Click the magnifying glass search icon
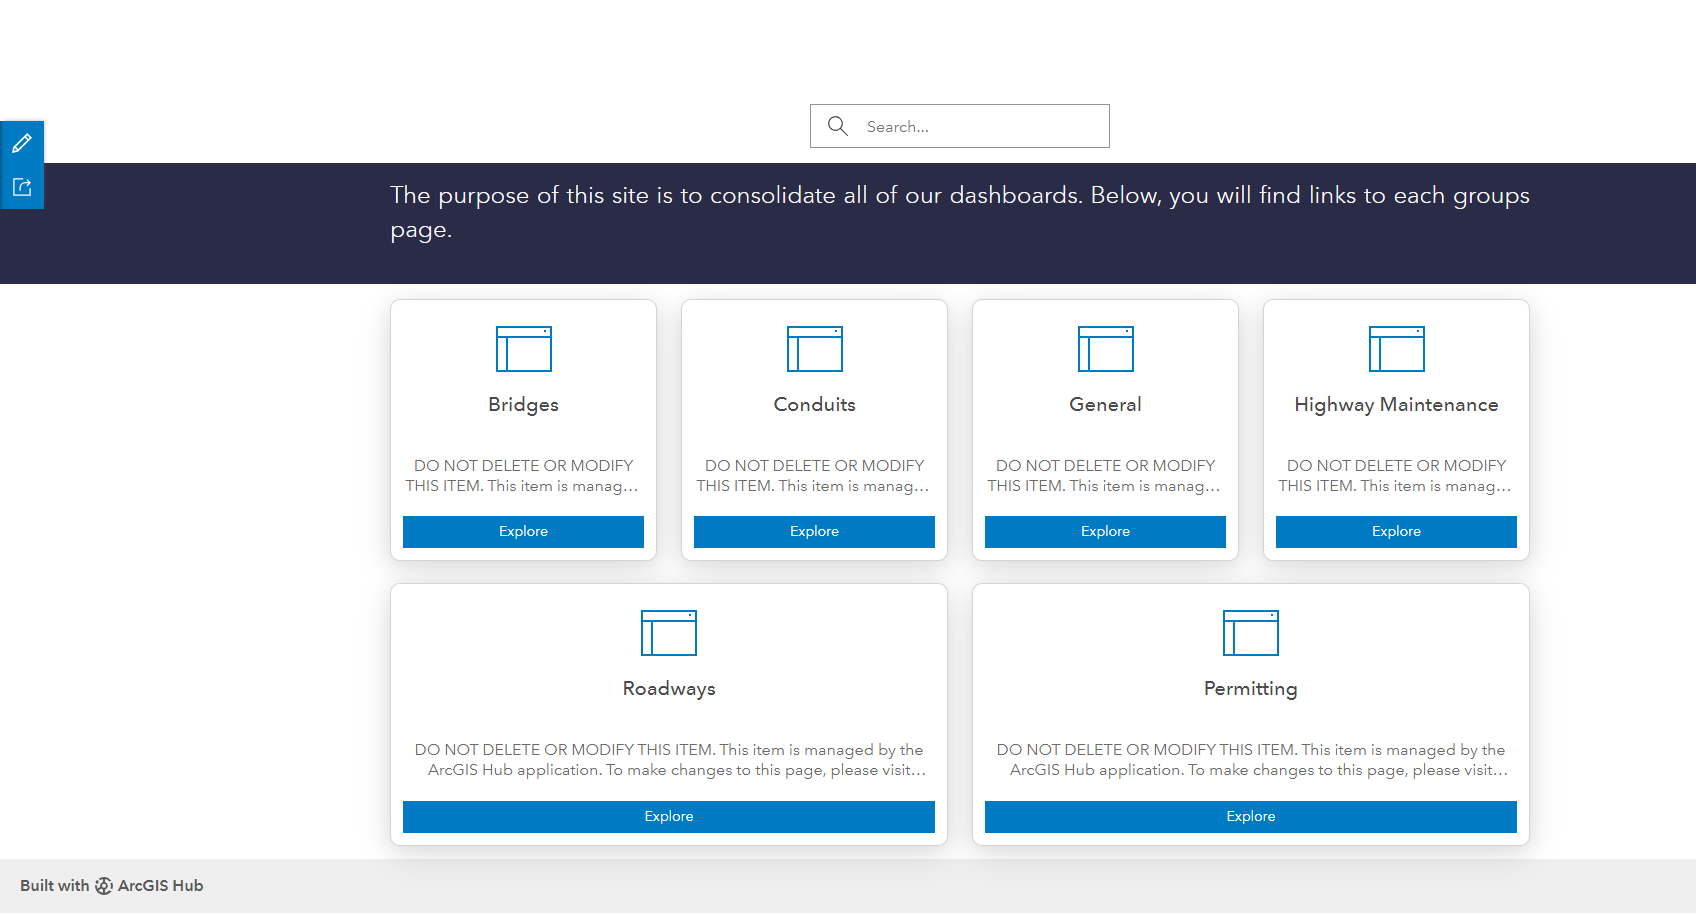Viewport: 1696px width, 914px height. pyautogui.click(x=838, y=126)
